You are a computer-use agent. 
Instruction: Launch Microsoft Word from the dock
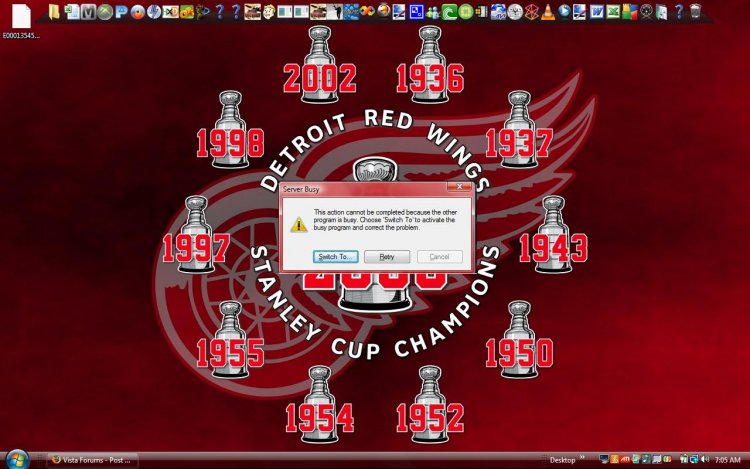[x=597, y=12]
